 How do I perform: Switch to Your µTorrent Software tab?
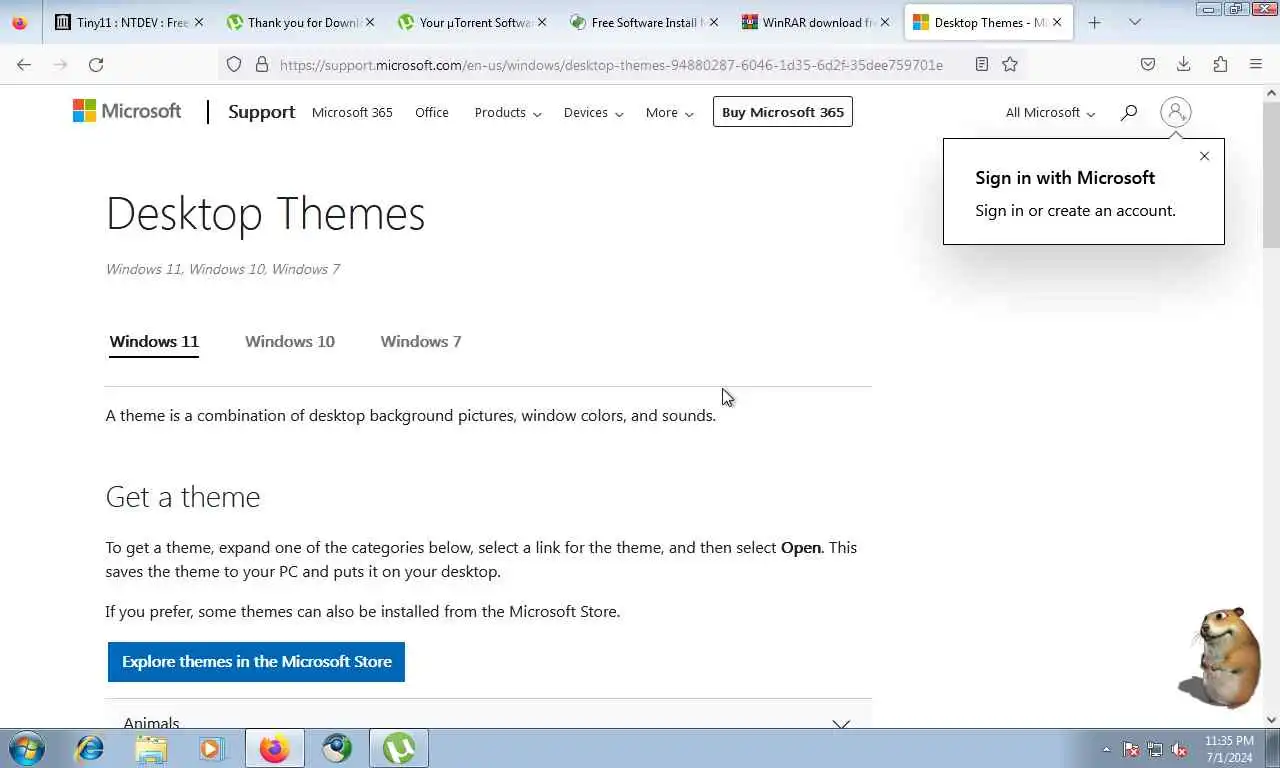tap(472, 22)
